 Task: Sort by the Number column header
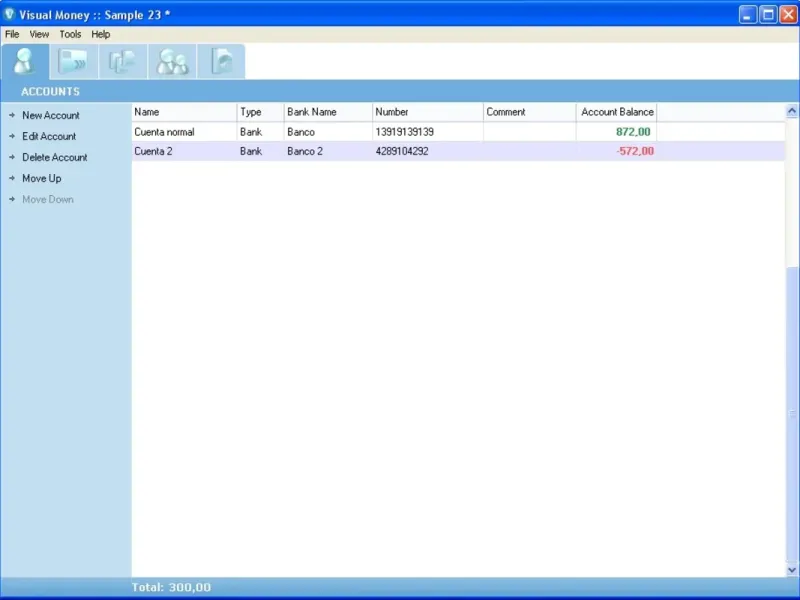click(x=428, y=112)
